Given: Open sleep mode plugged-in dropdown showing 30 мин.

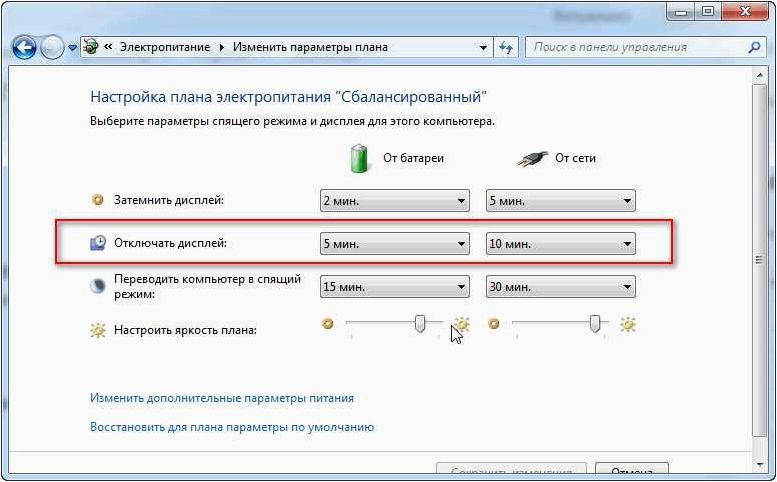Looking at the screenshot, I should tap(560, 287).
